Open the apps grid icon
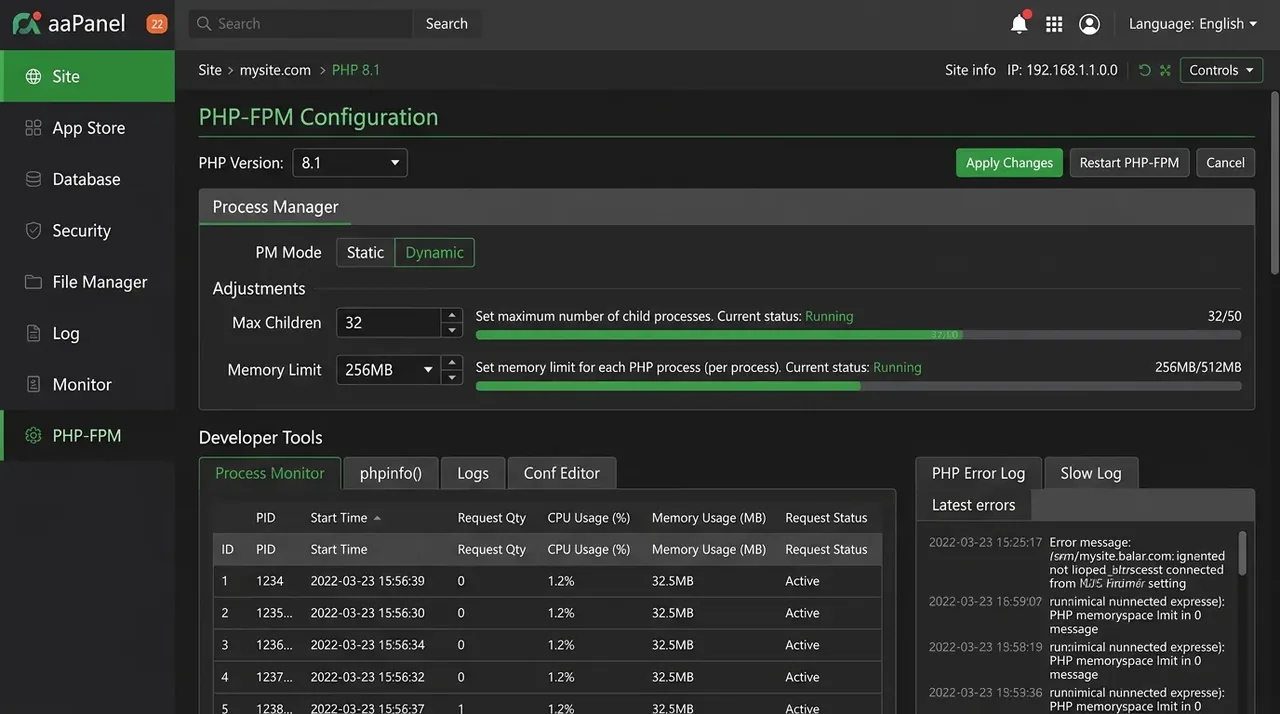This screenshot has width=1280, height=714. [1054, 24]
